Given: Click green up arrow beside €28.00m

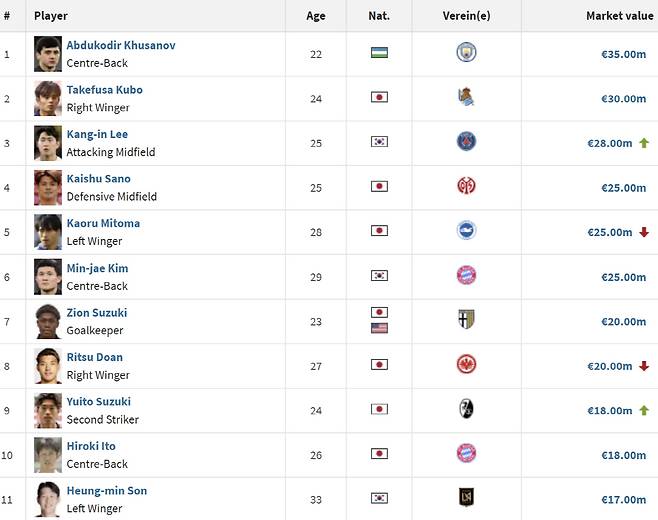Looking at the screenshot, I should pos(644,143).
